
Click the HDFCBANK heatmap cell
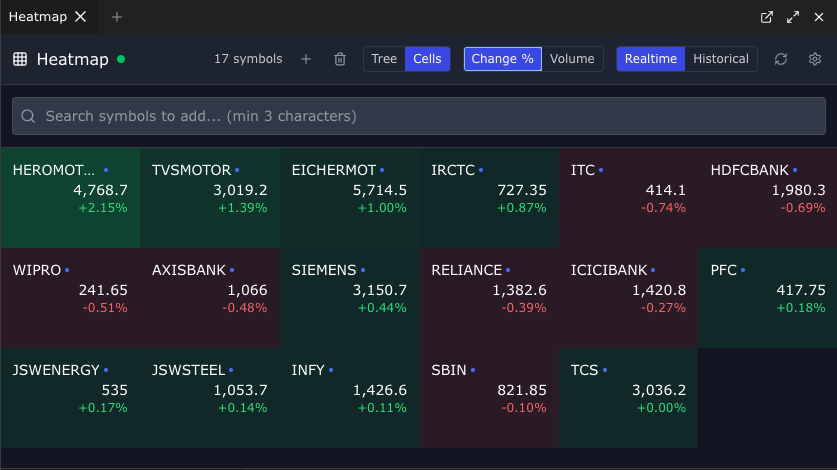[x=768, y=198]
